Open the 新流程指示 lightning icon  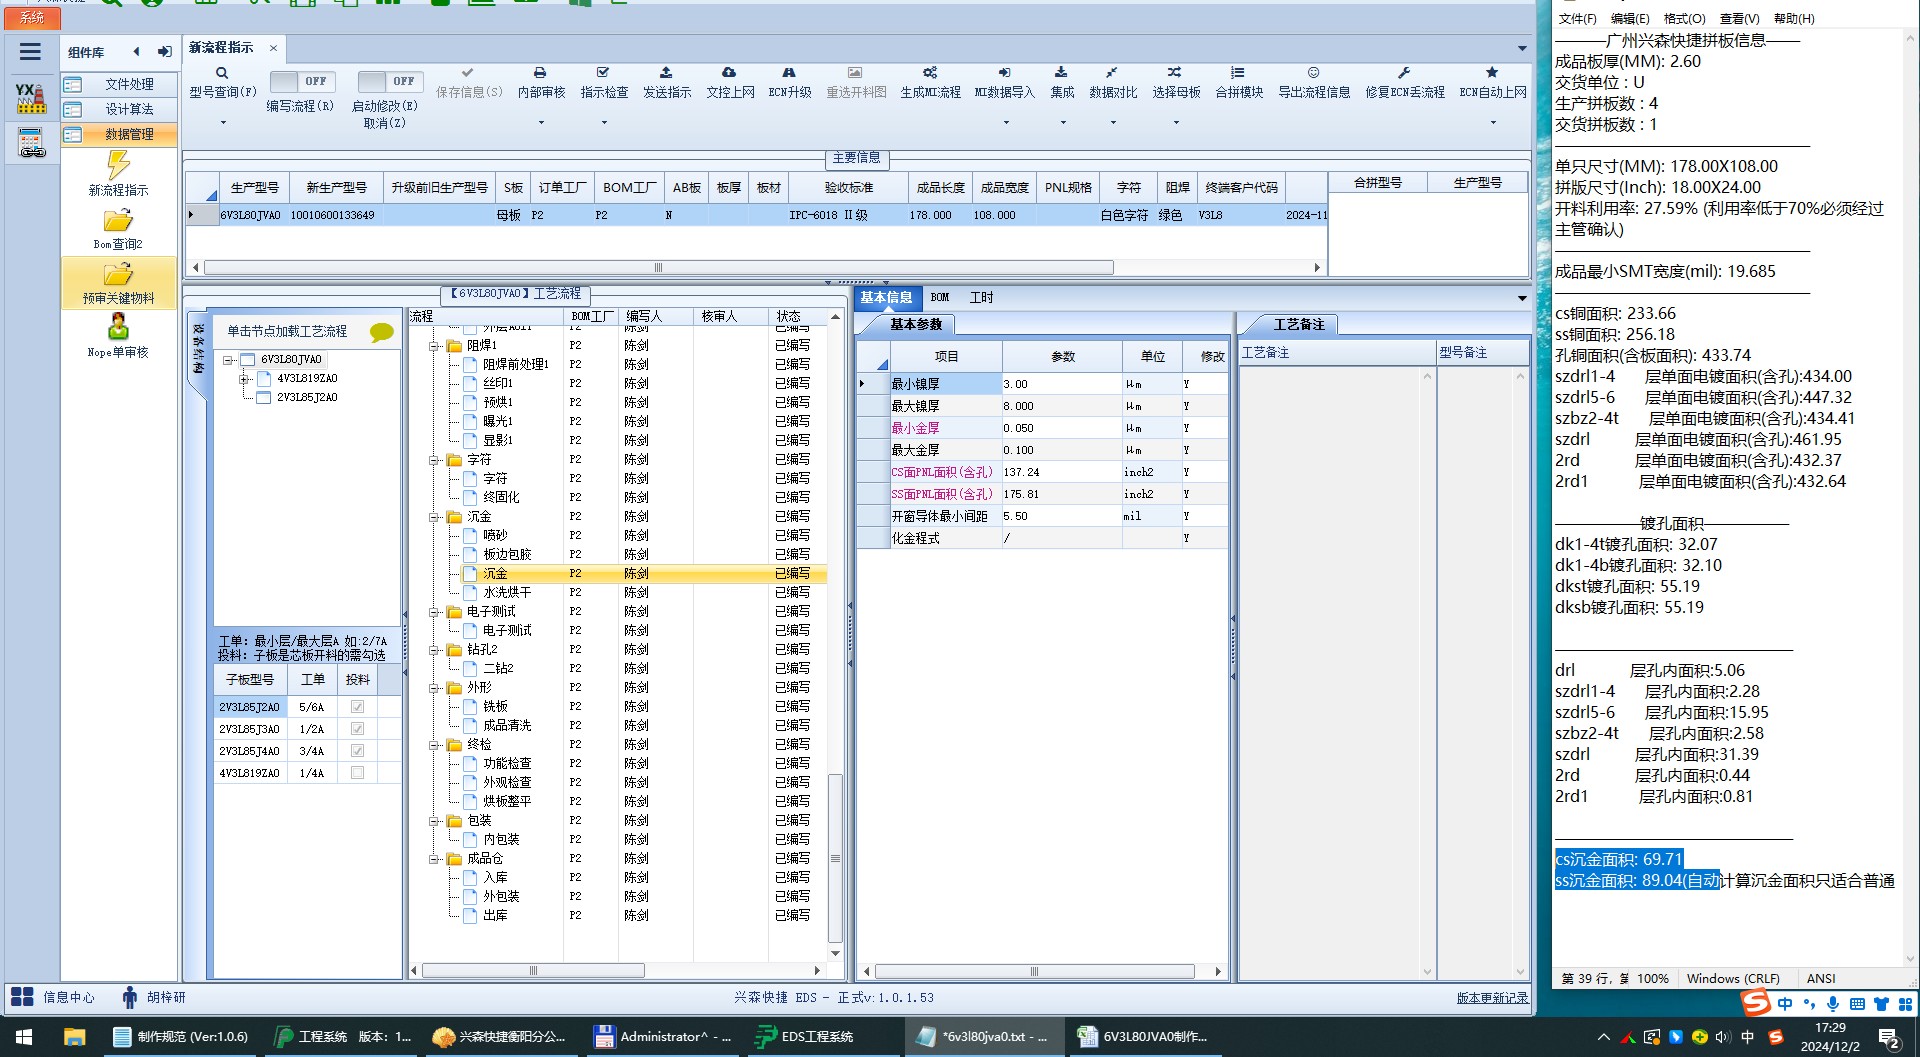118,165
